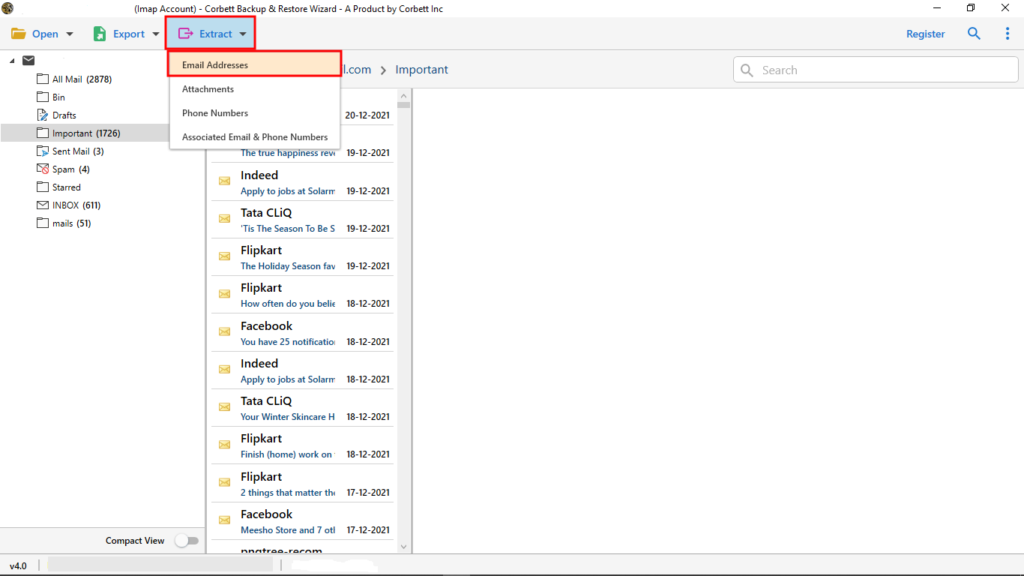Click the Starred folder icon
1024x576 pixels.
[x=42, y=187]
